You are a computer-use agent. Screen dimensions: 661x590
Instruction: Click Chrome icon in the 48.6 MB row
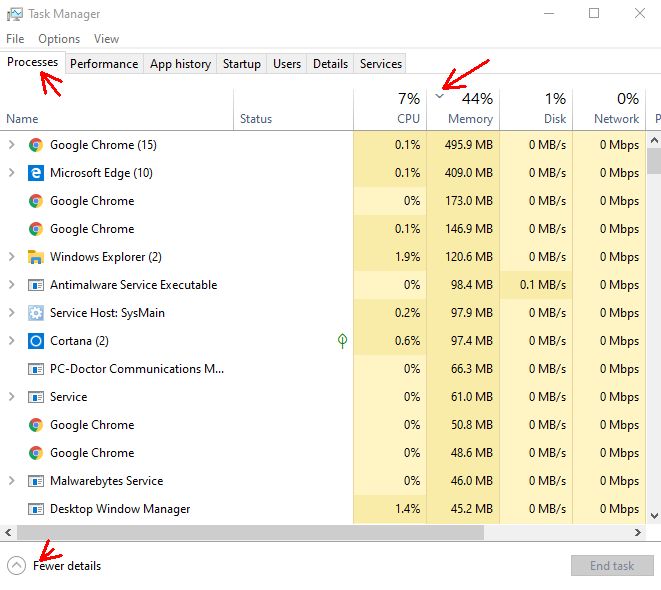[36, 453]
